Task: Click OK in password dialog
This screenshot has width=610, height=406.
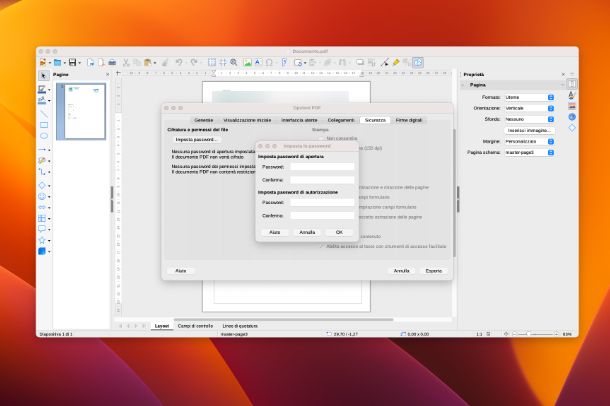Action: [339, 232]
